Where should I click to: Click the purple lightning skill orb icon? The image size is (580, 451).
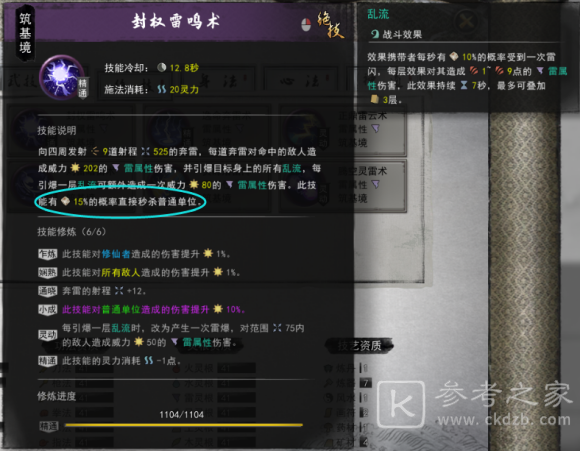tap(62, 77)
